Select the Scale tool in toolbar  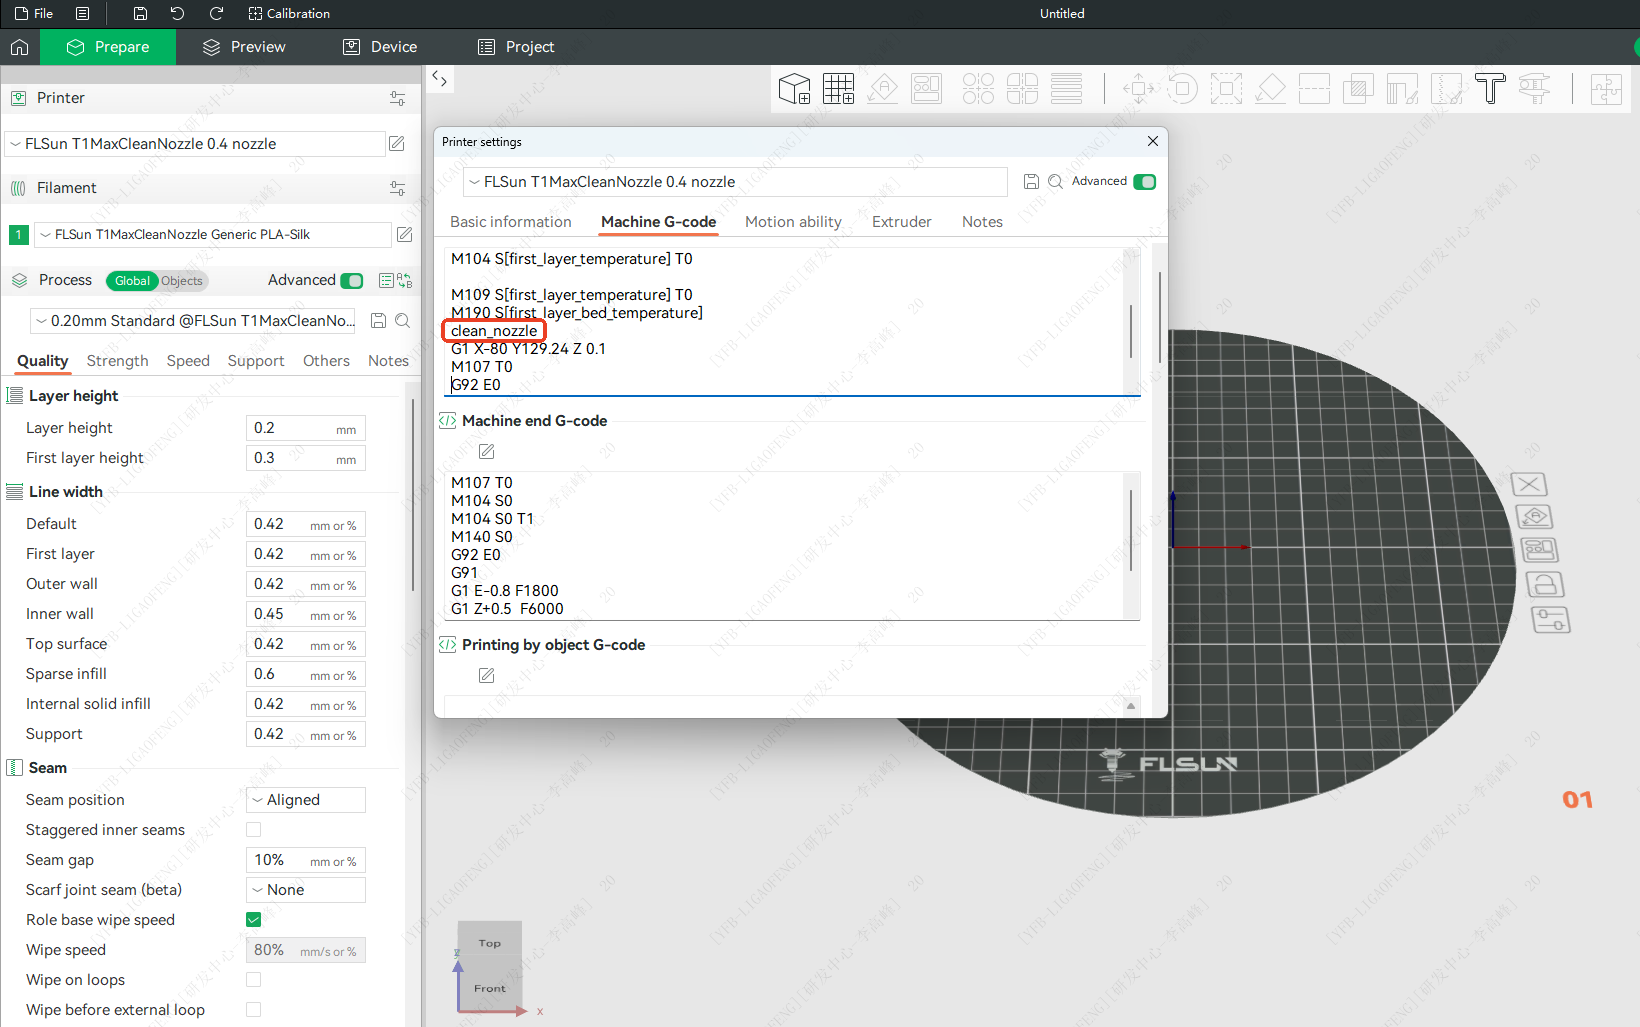click(1226, 89)
